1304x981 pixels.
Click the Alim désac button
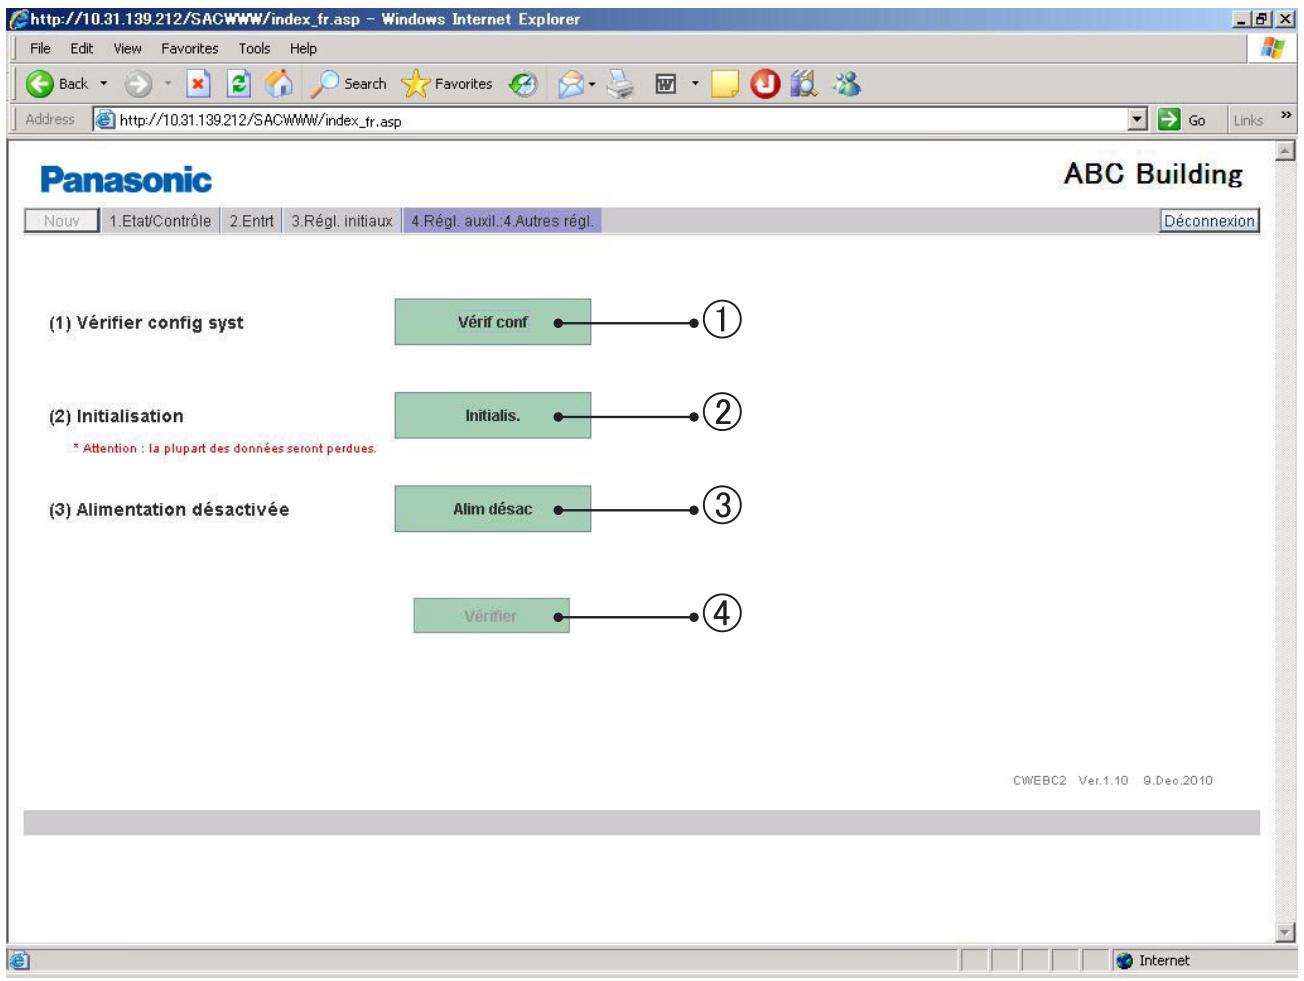pos(492,509)
